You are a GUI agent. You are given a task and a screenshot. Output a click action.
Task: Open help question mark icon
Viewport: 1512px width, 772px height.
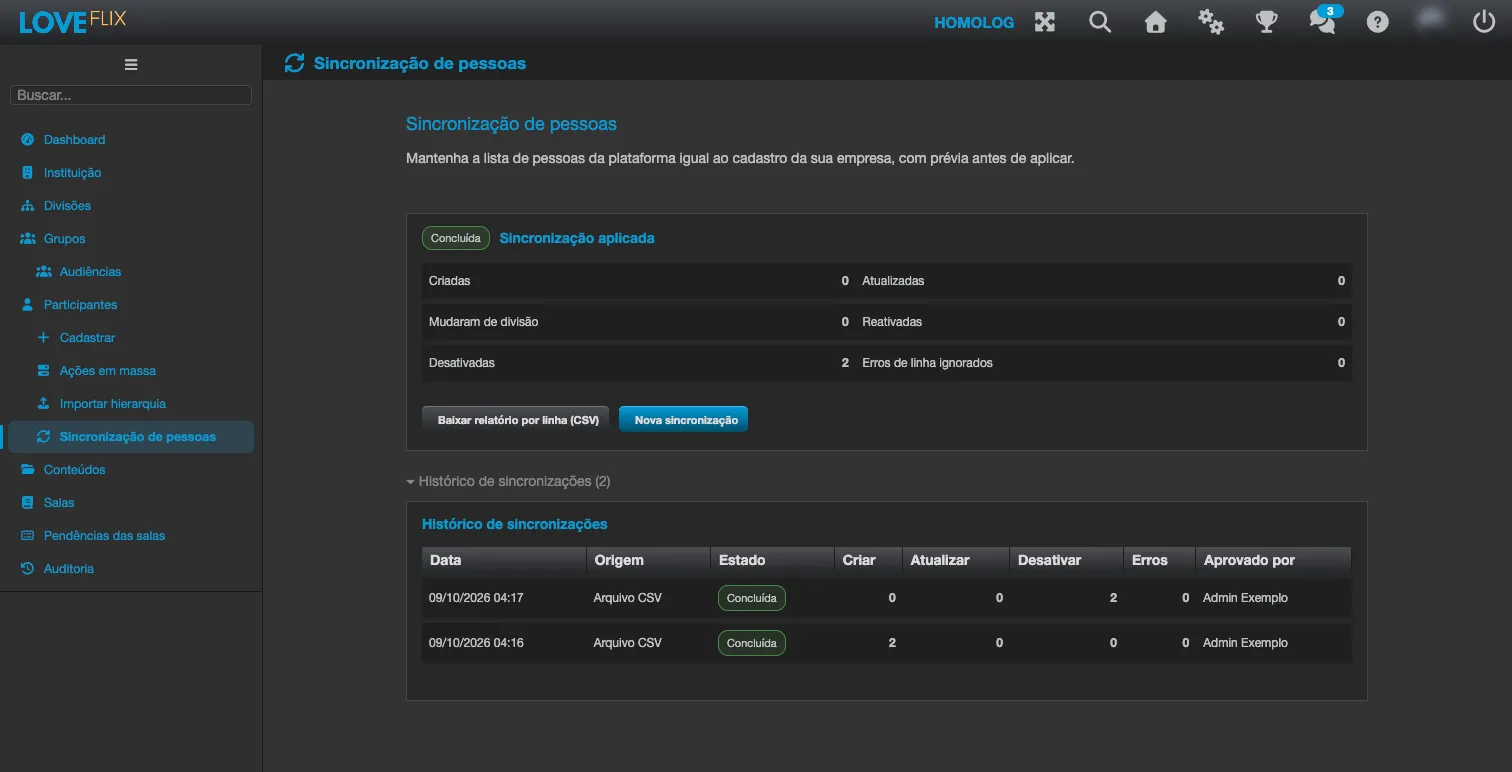[1378, 22]
